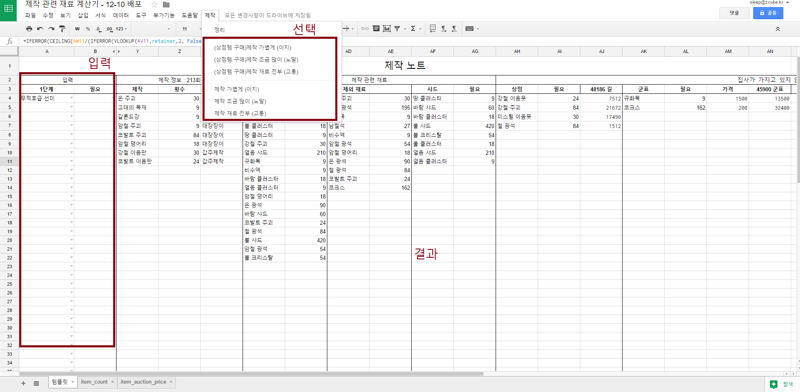Image resolution: width=800 pixels, height=392 pixels.
Task: Decrease decimal places
Action: (98, 29)
